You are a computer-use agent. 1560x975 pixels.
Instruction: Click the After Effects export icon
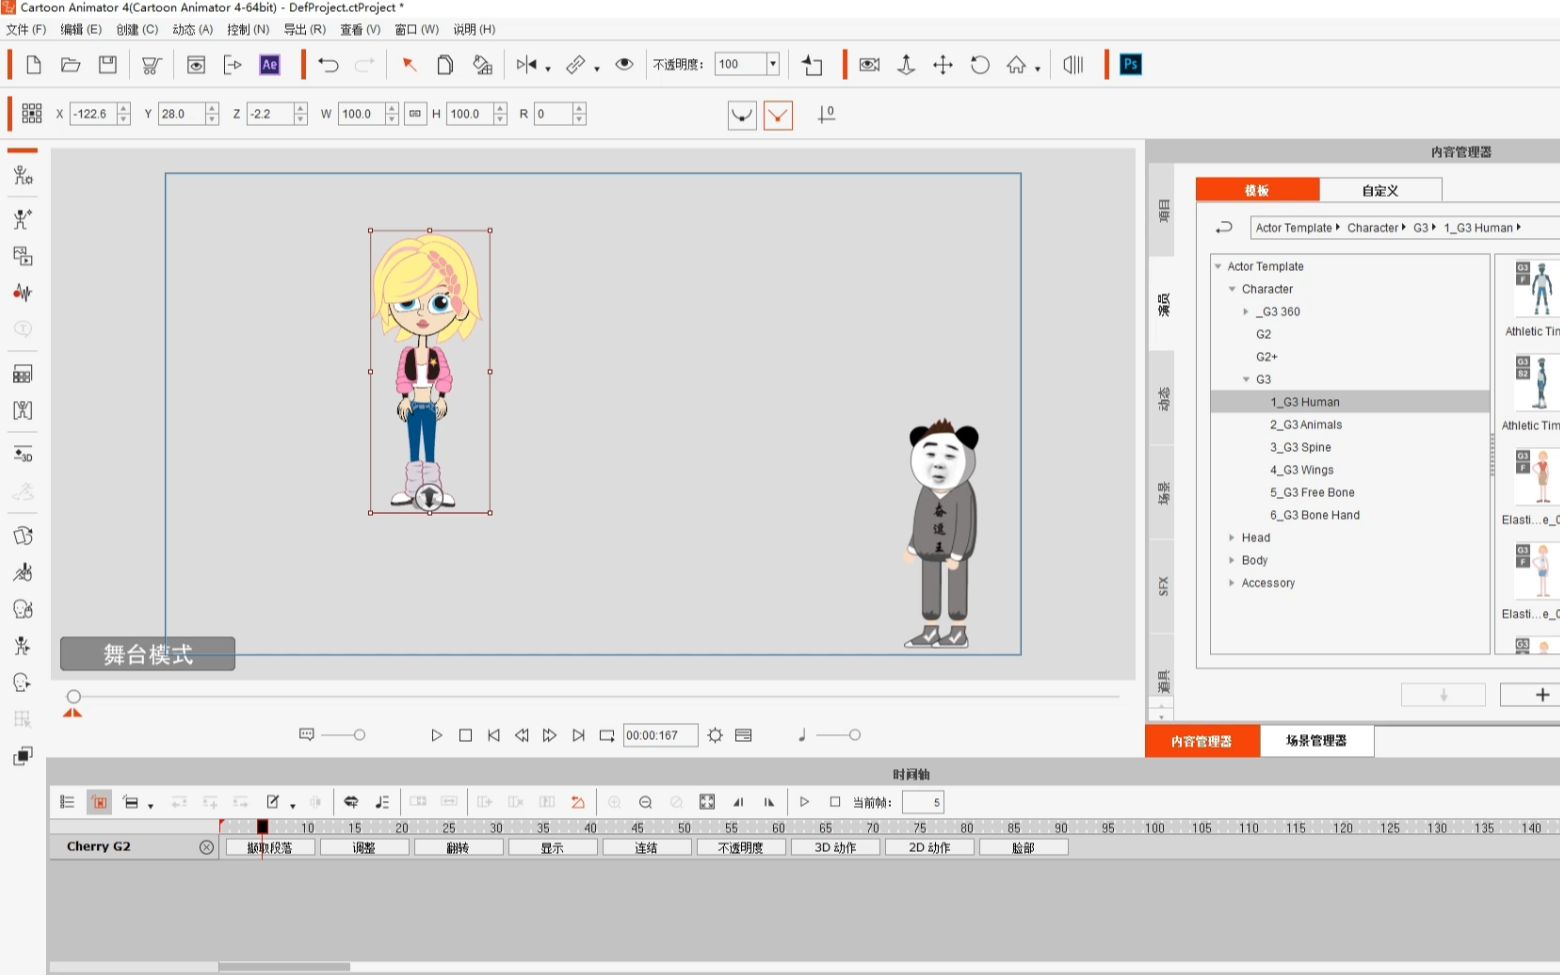coord(269,65)
